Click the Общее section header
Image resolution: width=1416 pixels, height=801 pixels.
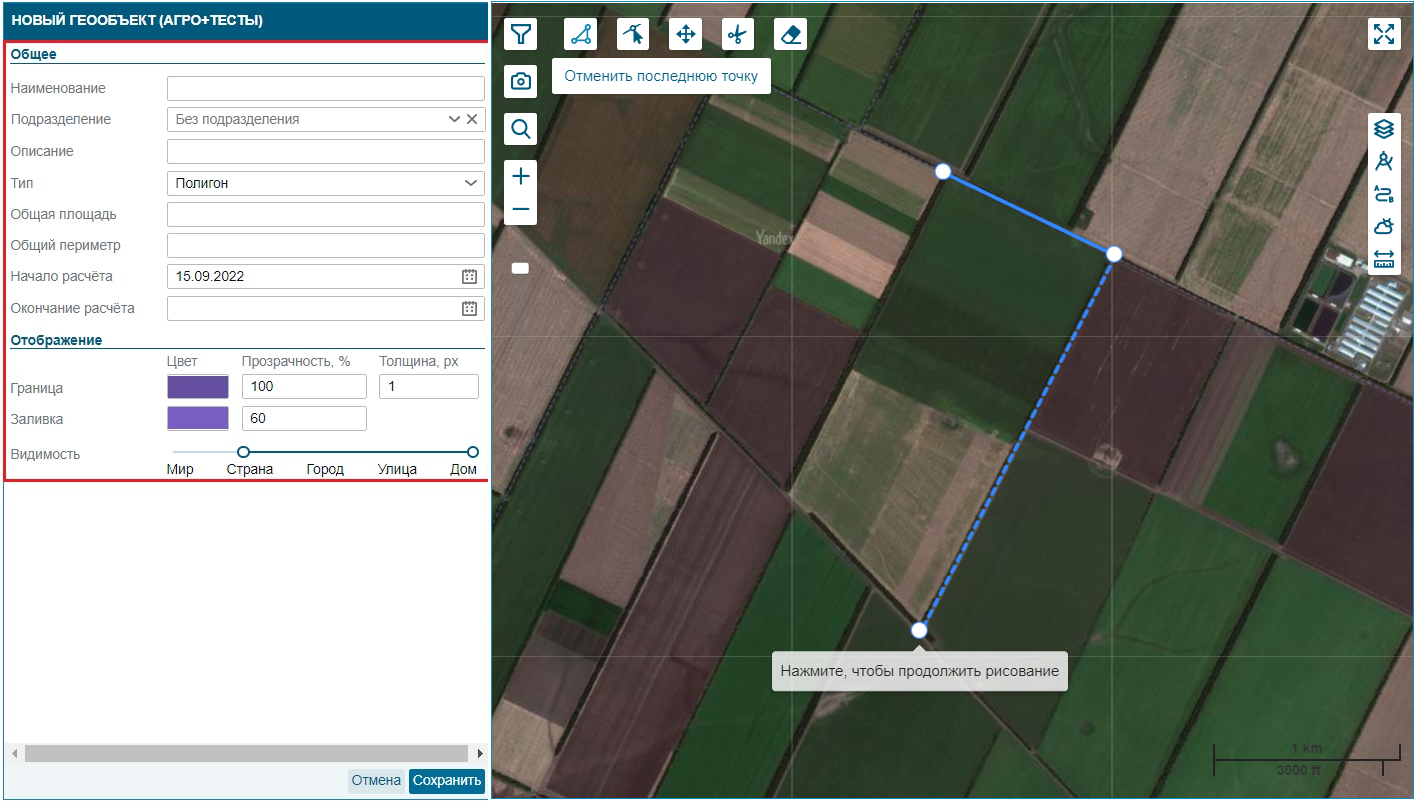(x=34, y=54)
